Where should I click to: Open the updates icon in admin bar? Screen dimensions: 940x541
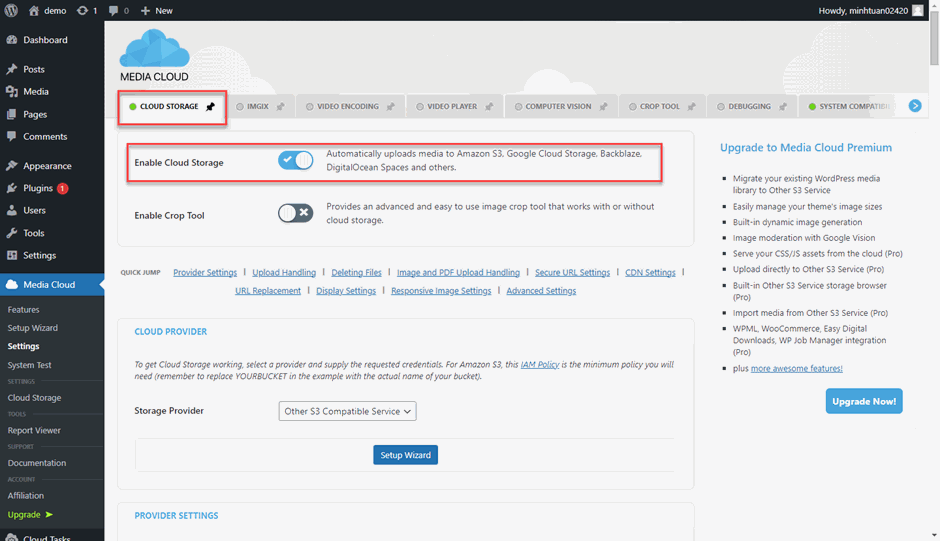click(82, 10)
